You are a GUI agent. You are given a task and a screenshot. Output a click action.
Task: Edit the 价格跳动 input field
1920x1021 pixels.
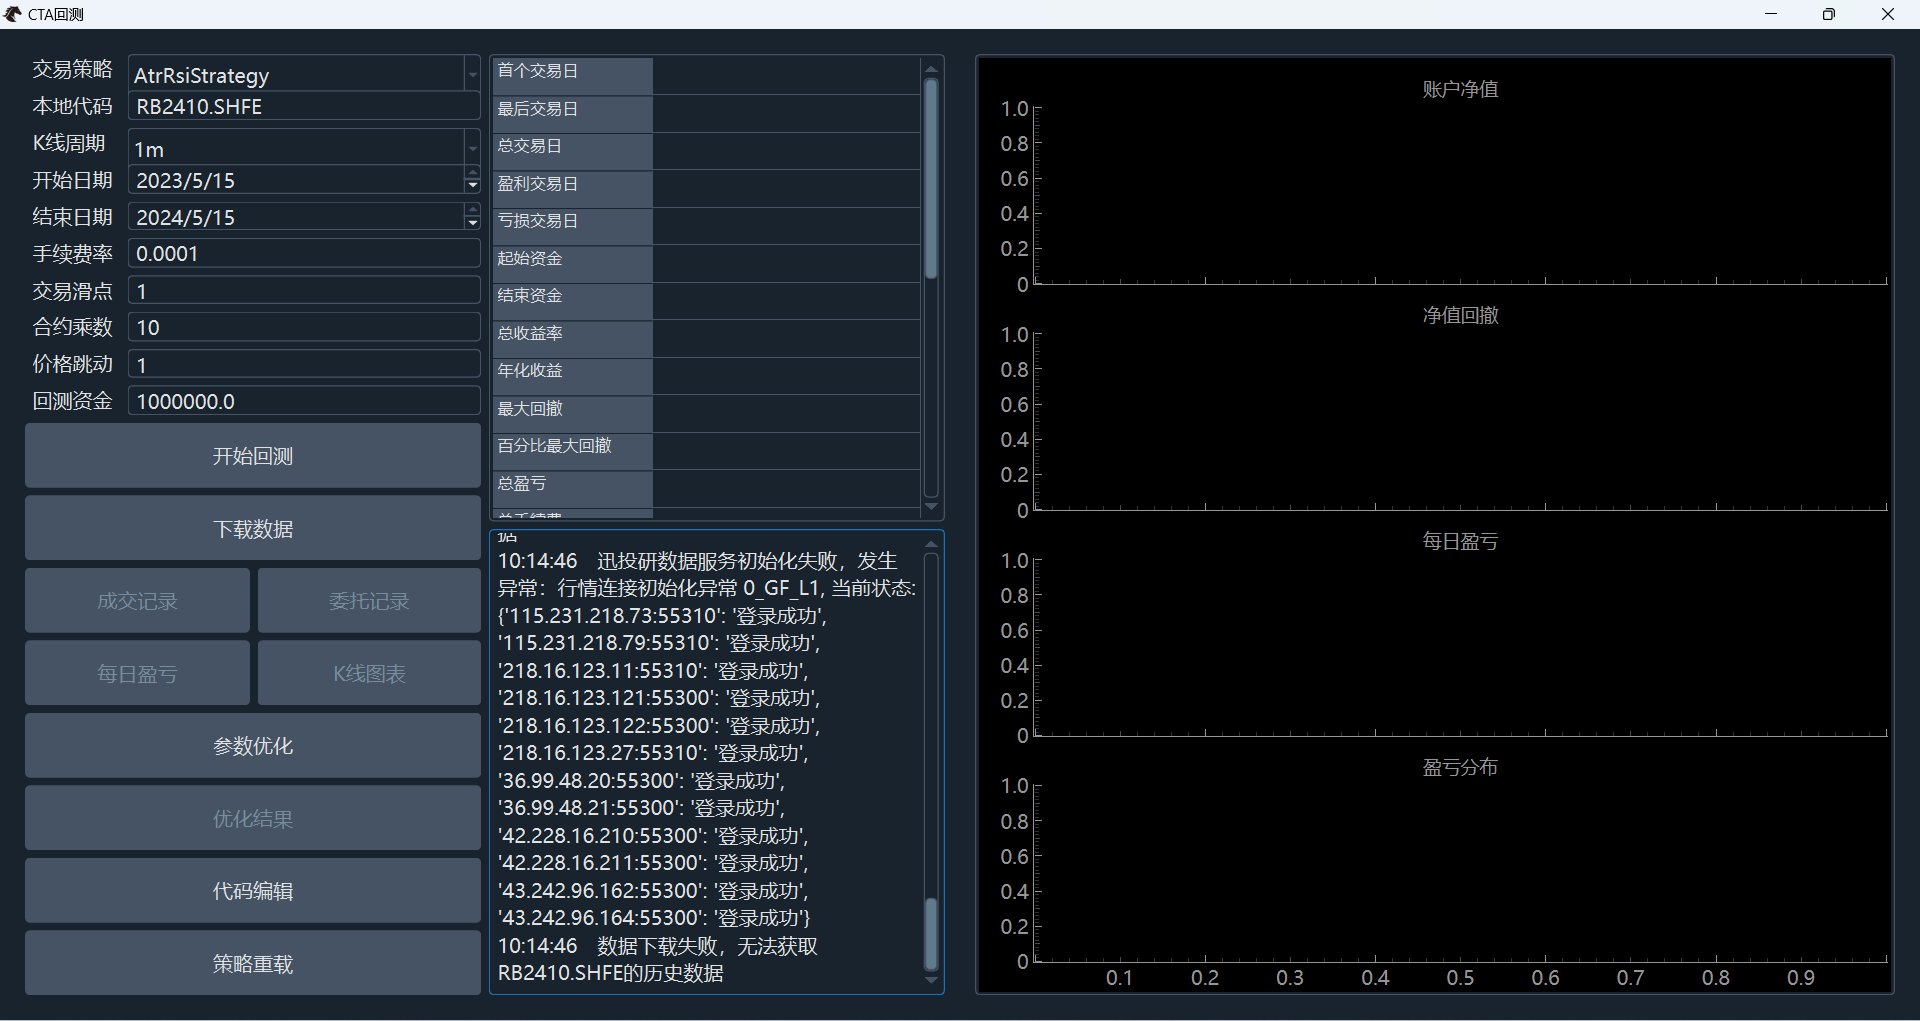305,365
